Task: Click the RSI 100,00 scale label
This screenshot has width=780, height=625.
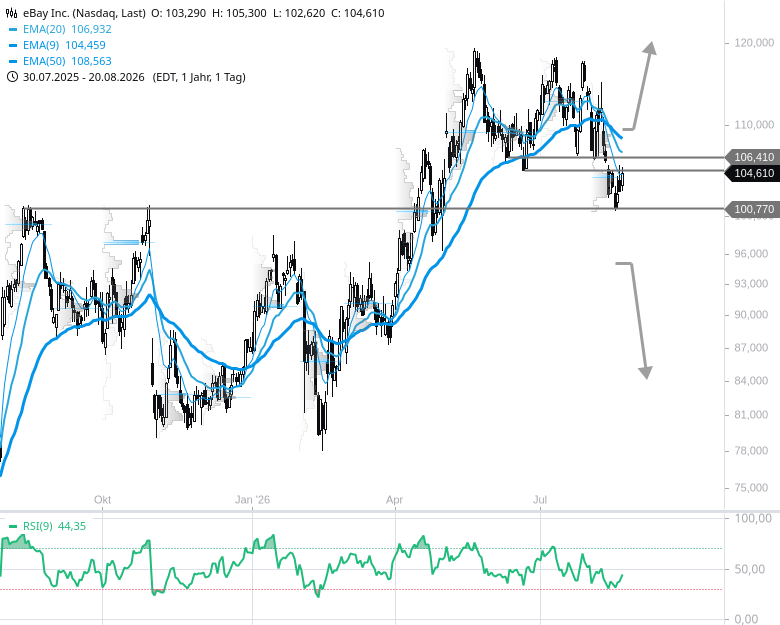Action: pyautogui.click(x=753, y=519)
